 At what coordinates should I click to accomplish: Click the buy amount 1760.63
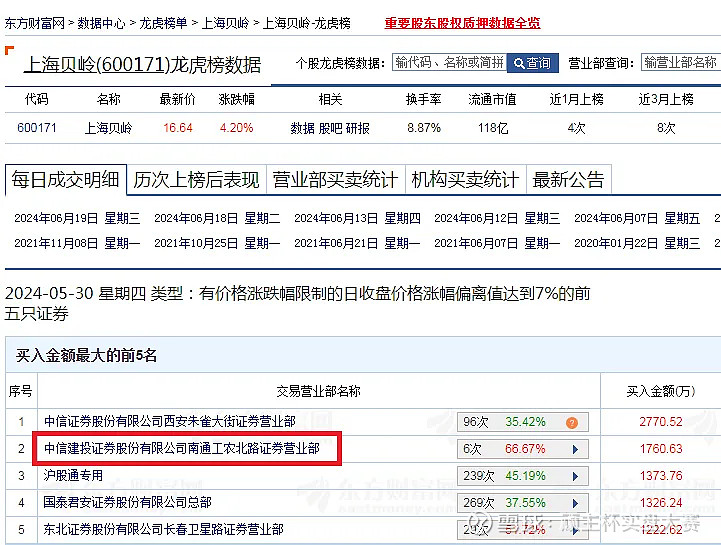click(661, 449)
